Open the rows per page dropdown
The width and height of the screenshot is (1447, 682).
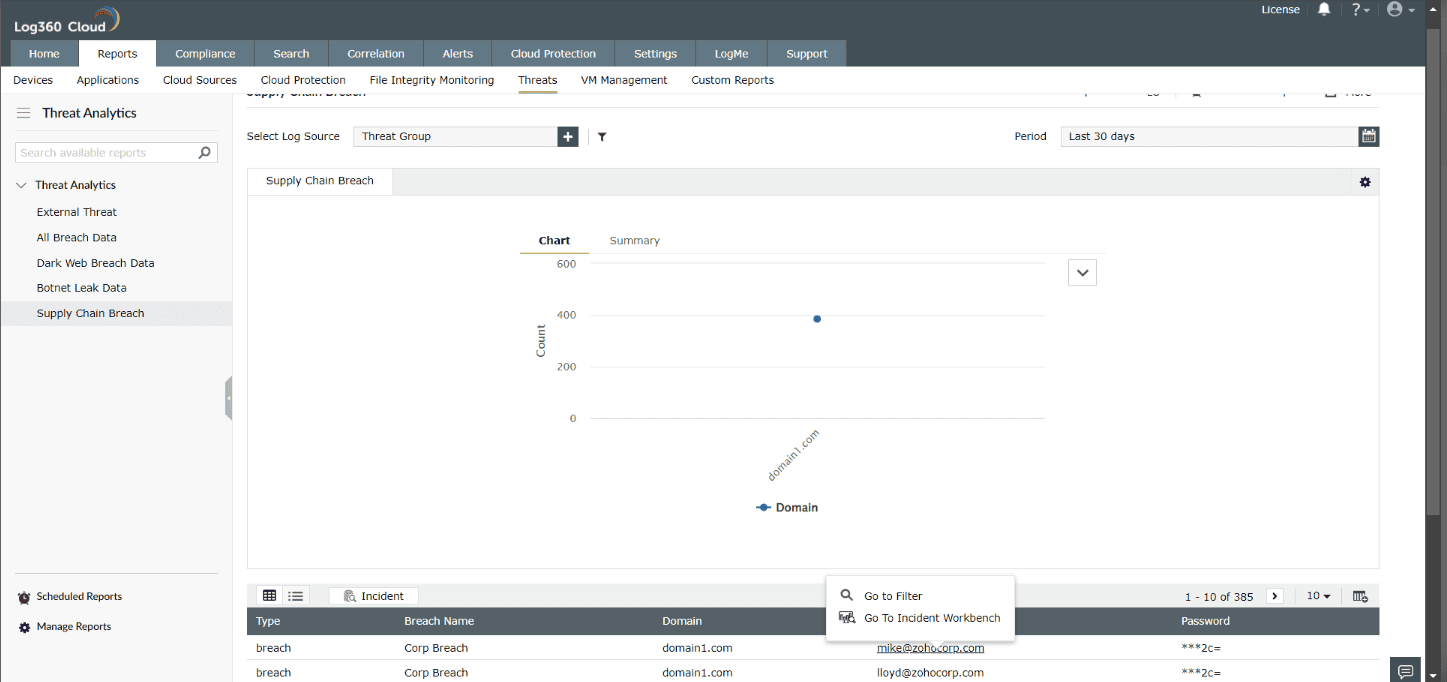click(x=1319, y=596)
